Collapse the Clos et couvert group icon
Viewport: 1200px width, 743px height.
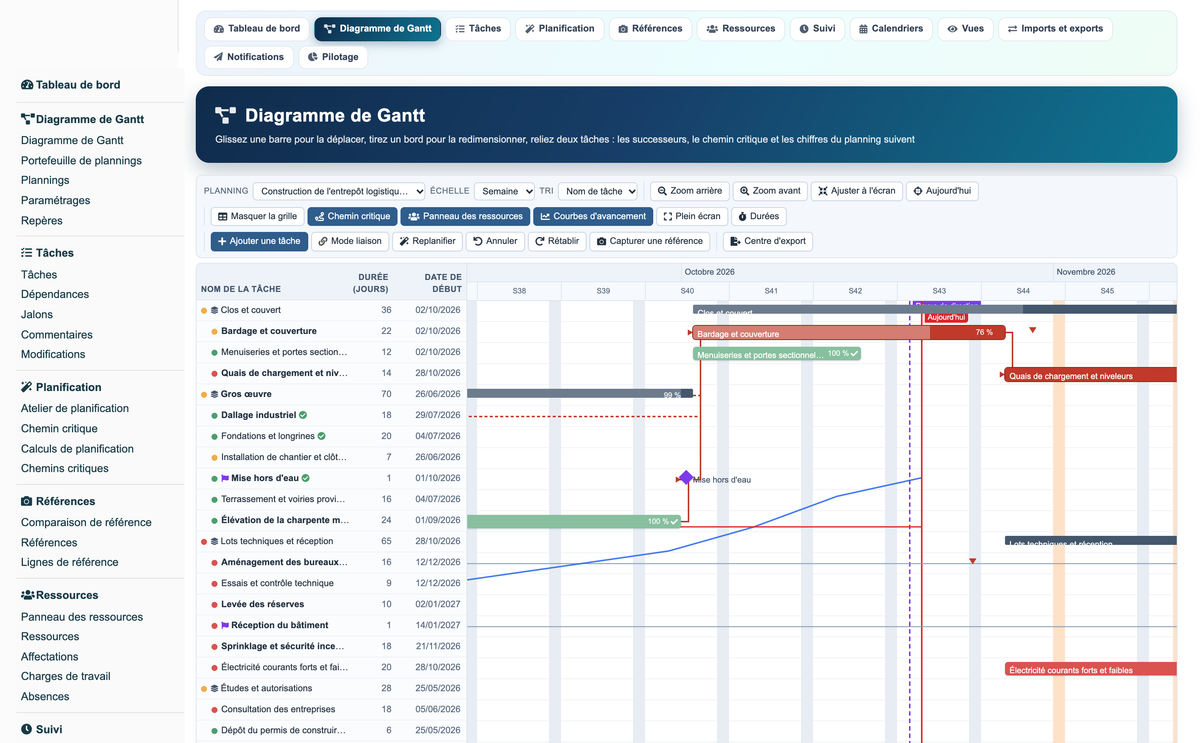(x=214, y=310)
